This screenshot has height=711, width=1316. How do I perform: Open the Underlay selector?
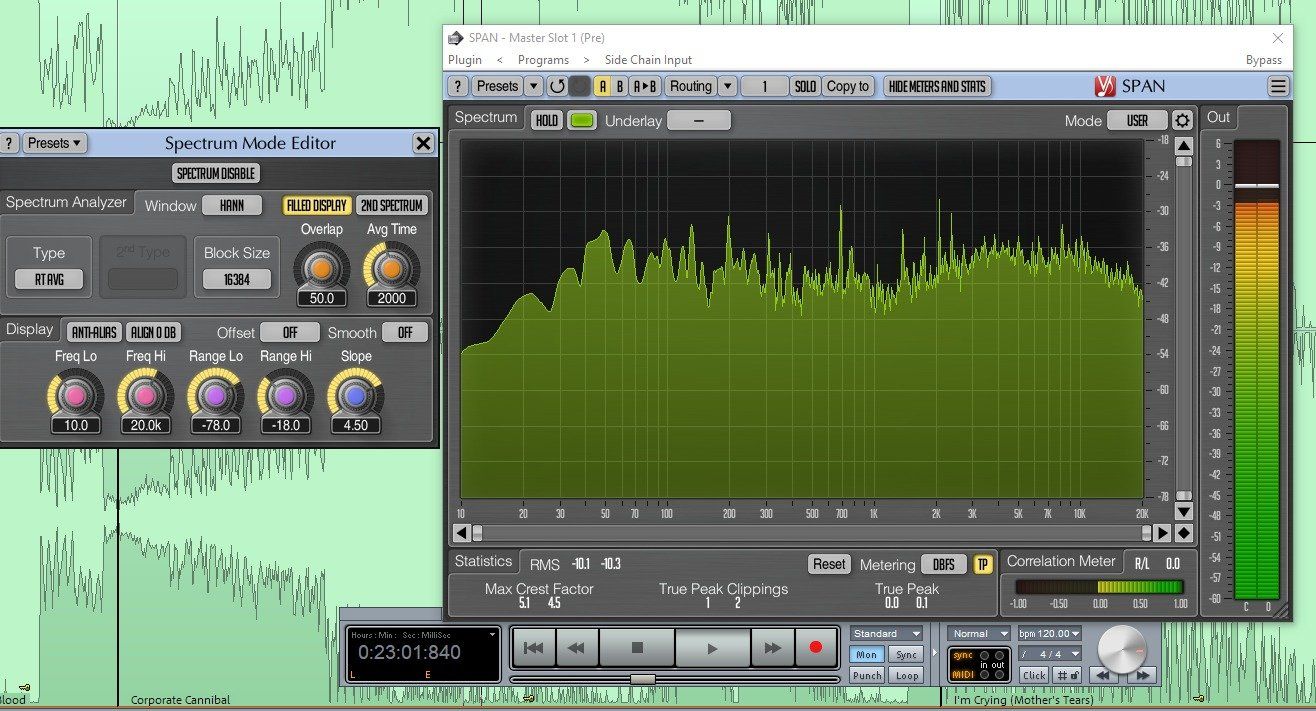[x=699, y=120]
